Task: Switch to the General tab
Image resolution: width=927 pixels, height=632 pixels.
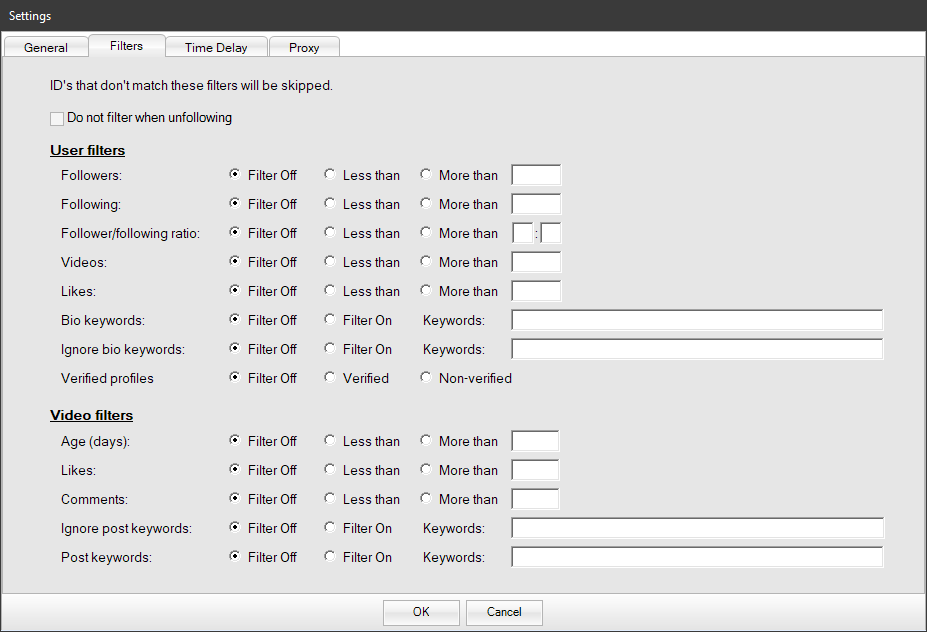Action: coord(46,47)
